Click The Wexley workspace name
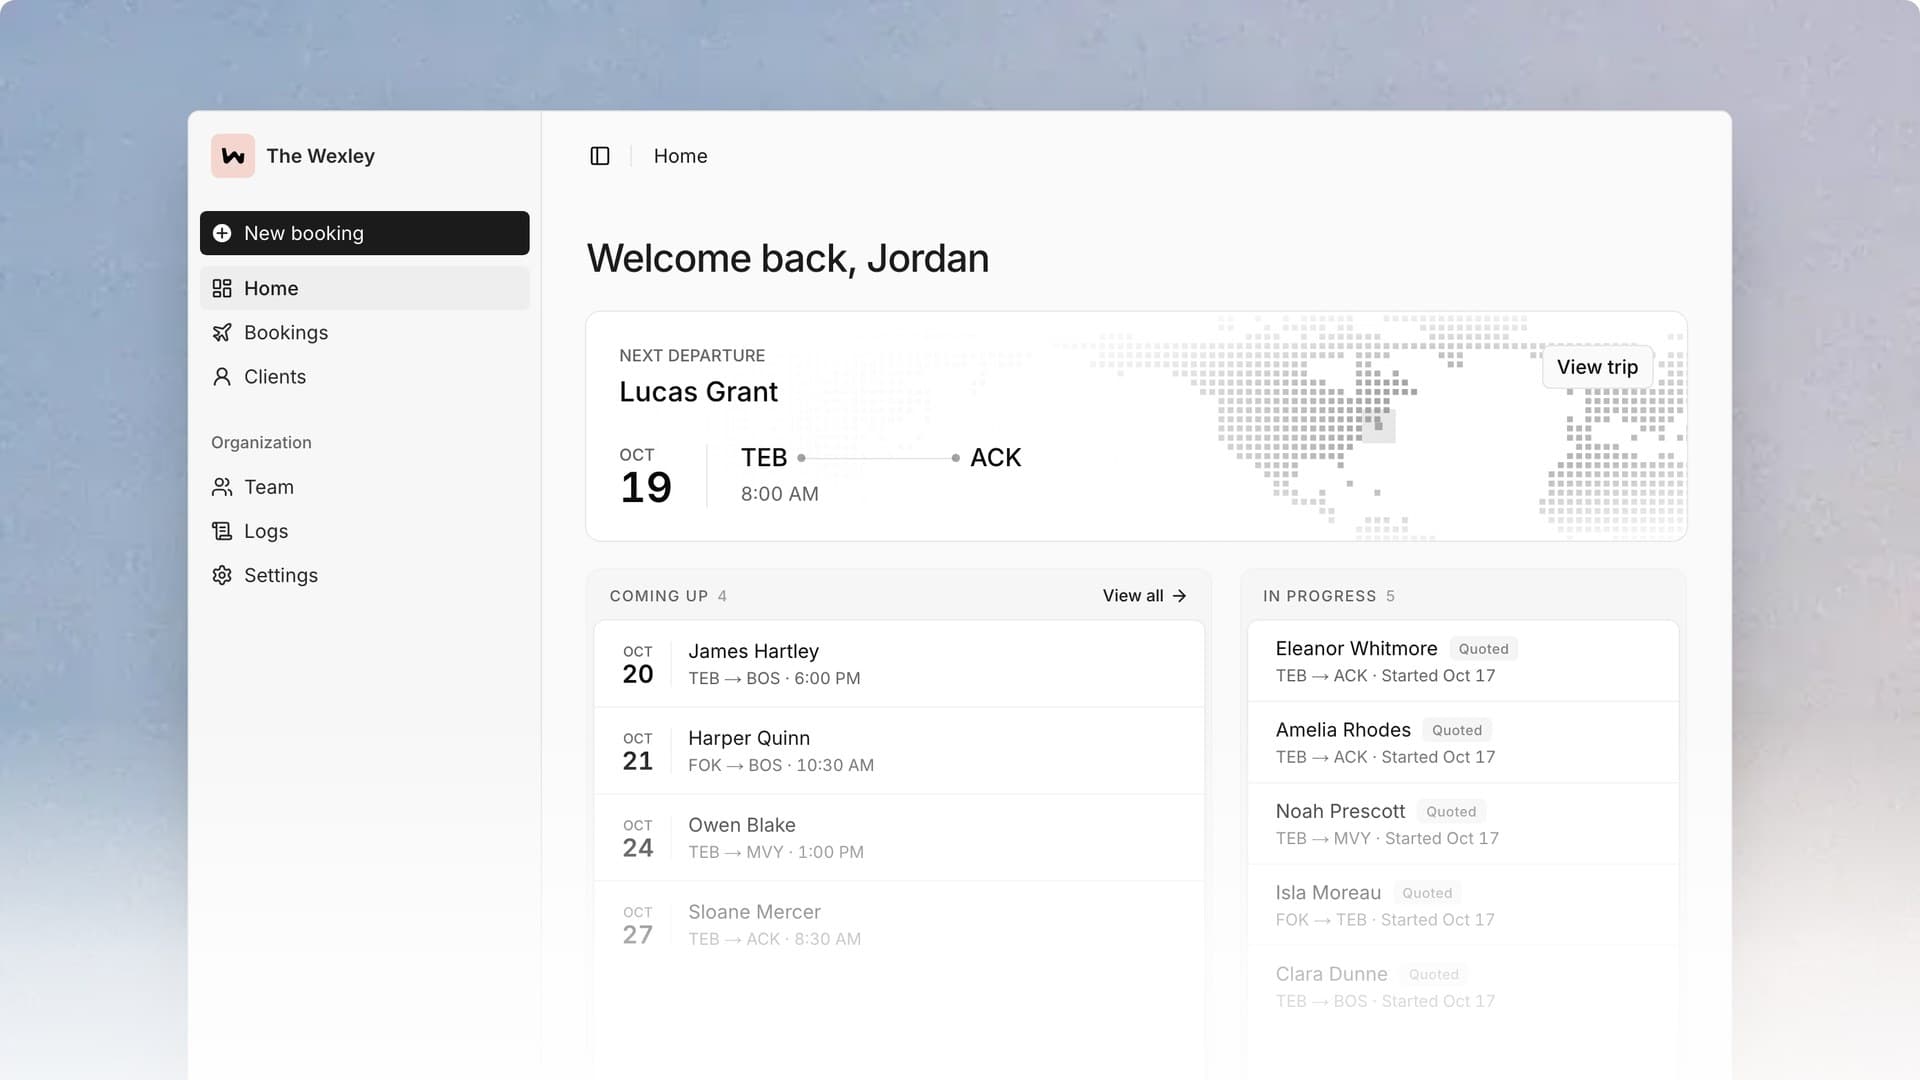This screenshot has height=1080, width=1920. point(320,156)
